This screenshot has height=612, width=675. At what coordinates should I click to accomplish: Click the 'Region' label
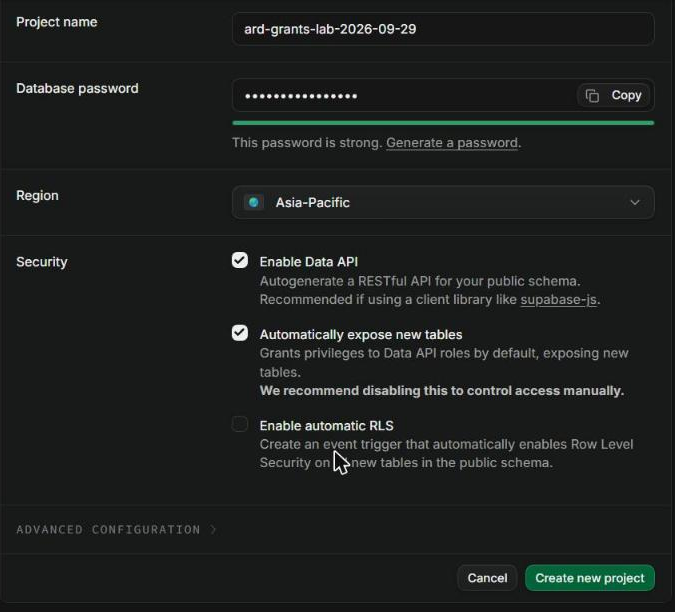37,195
